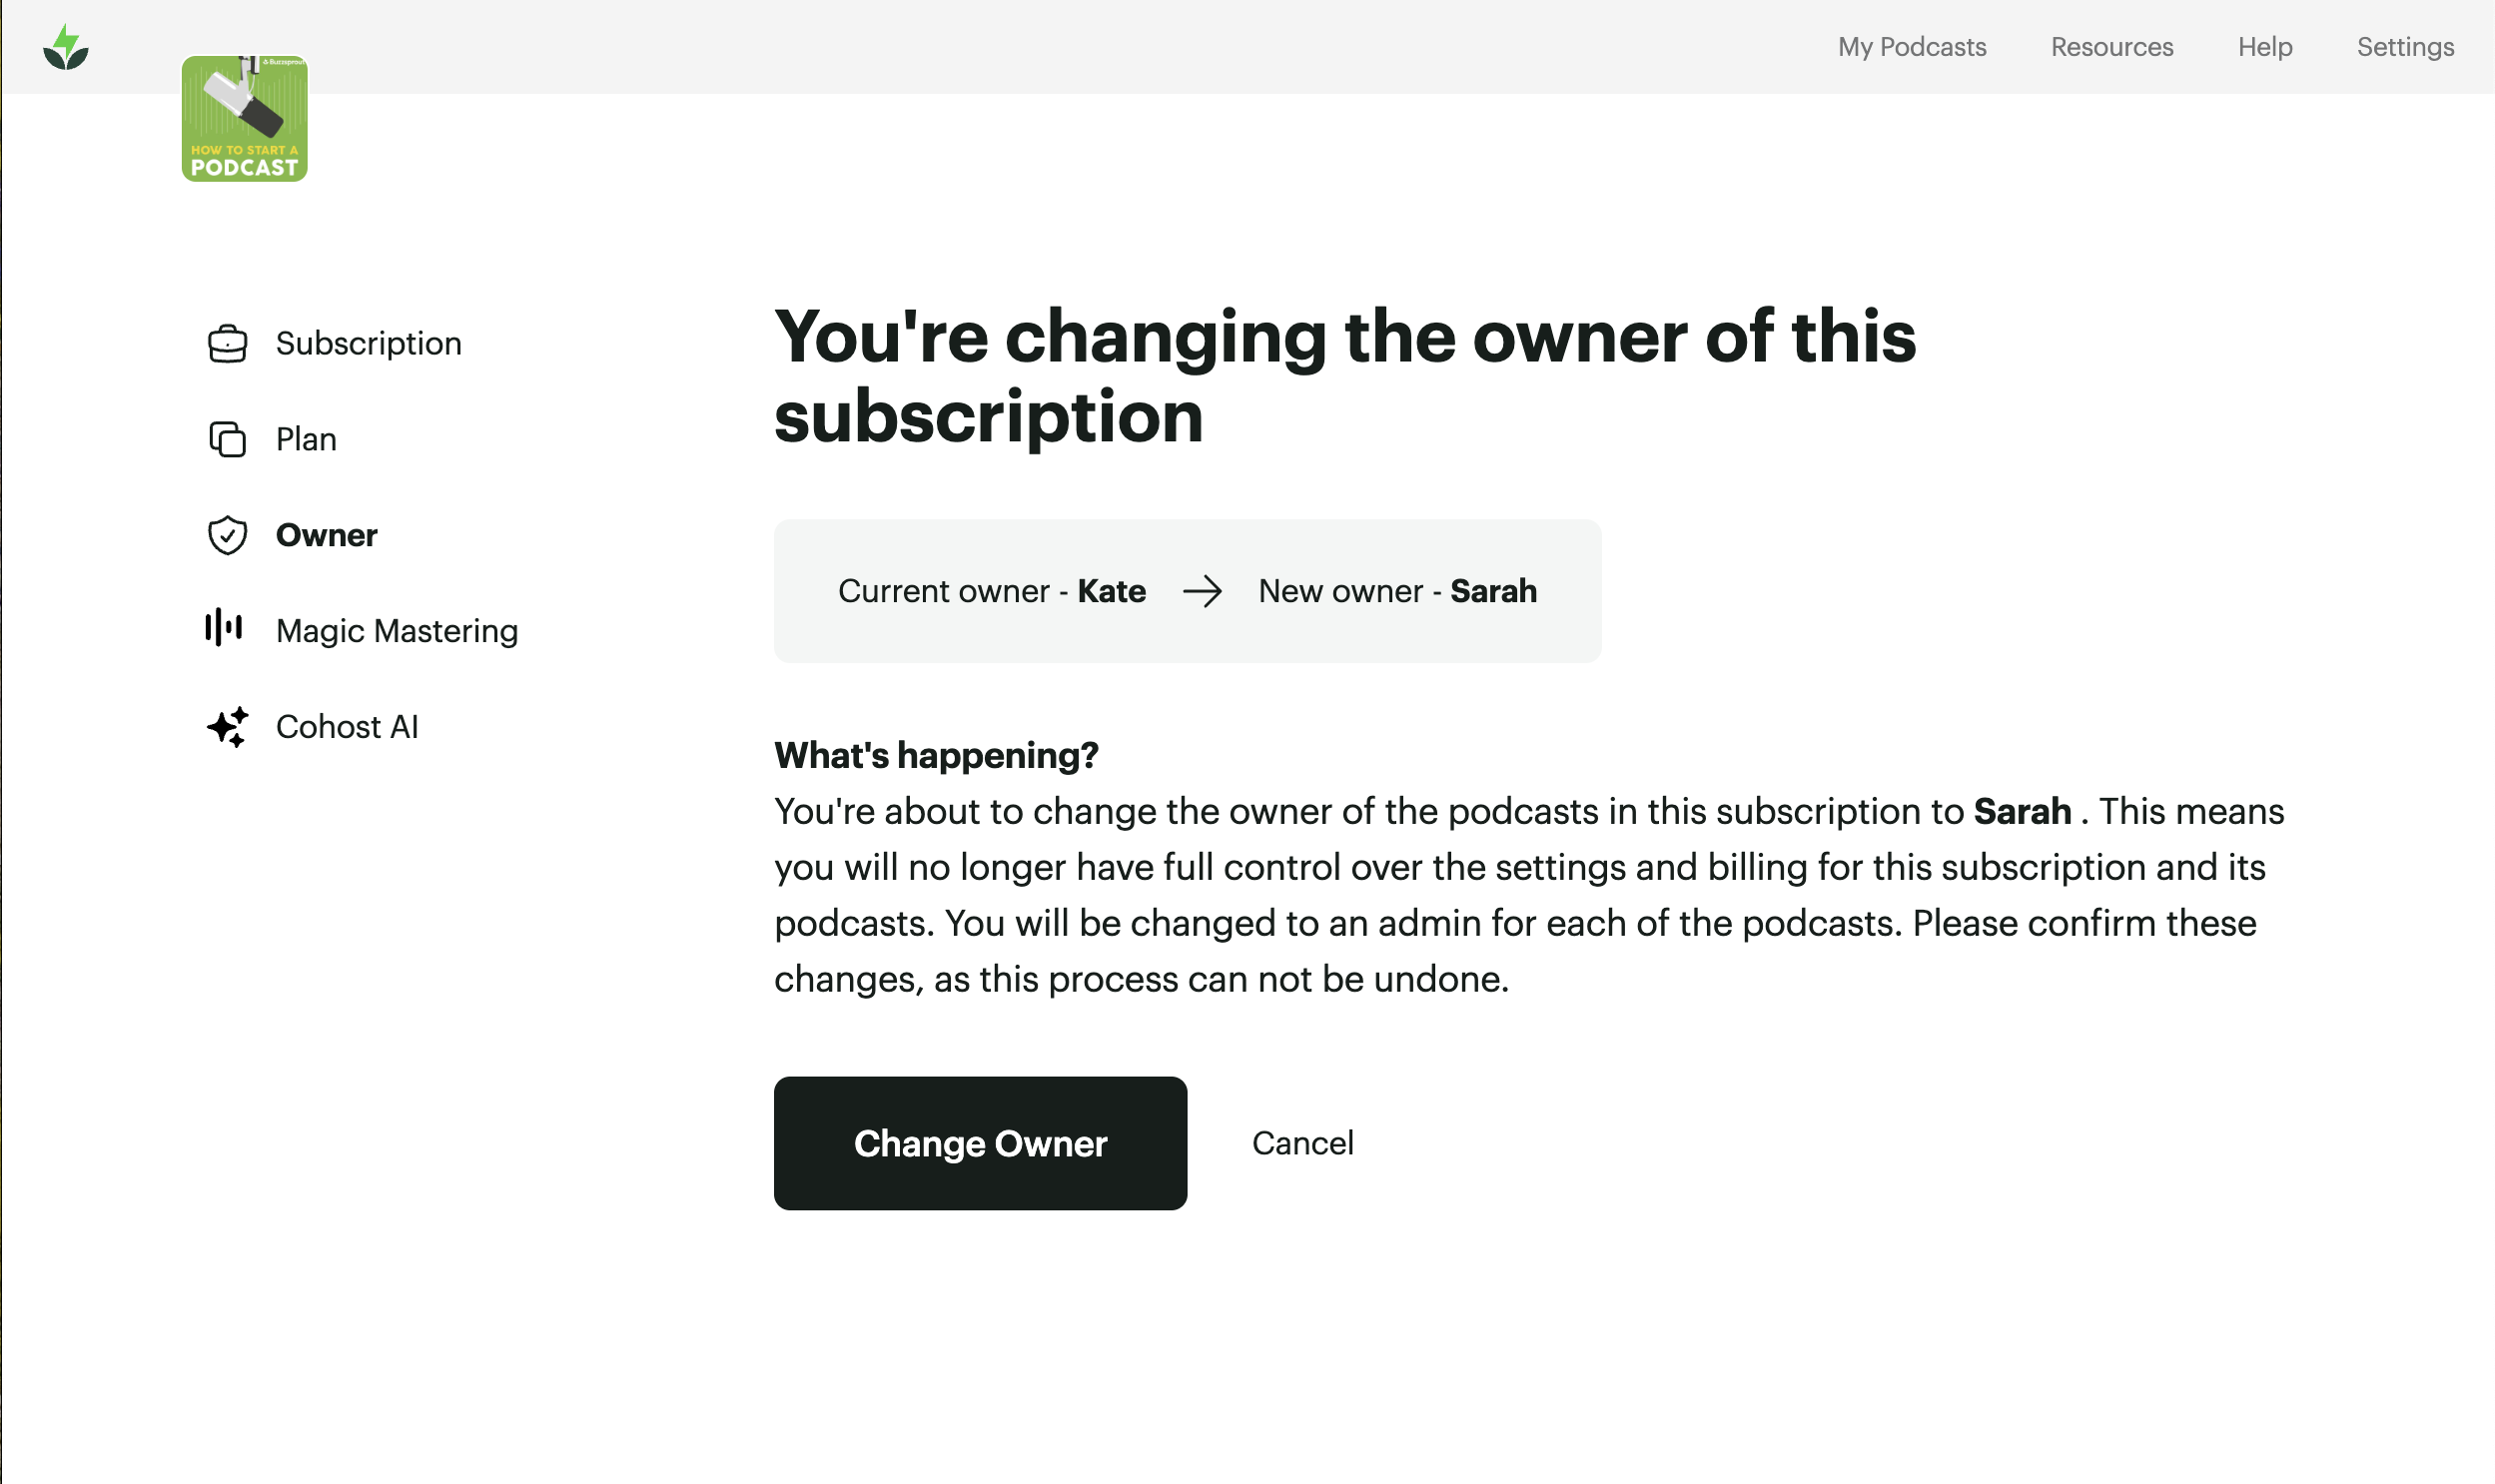Open the Cohost AI section
The height and width of the screenshot is (1484, 2495).
(347, 726)
